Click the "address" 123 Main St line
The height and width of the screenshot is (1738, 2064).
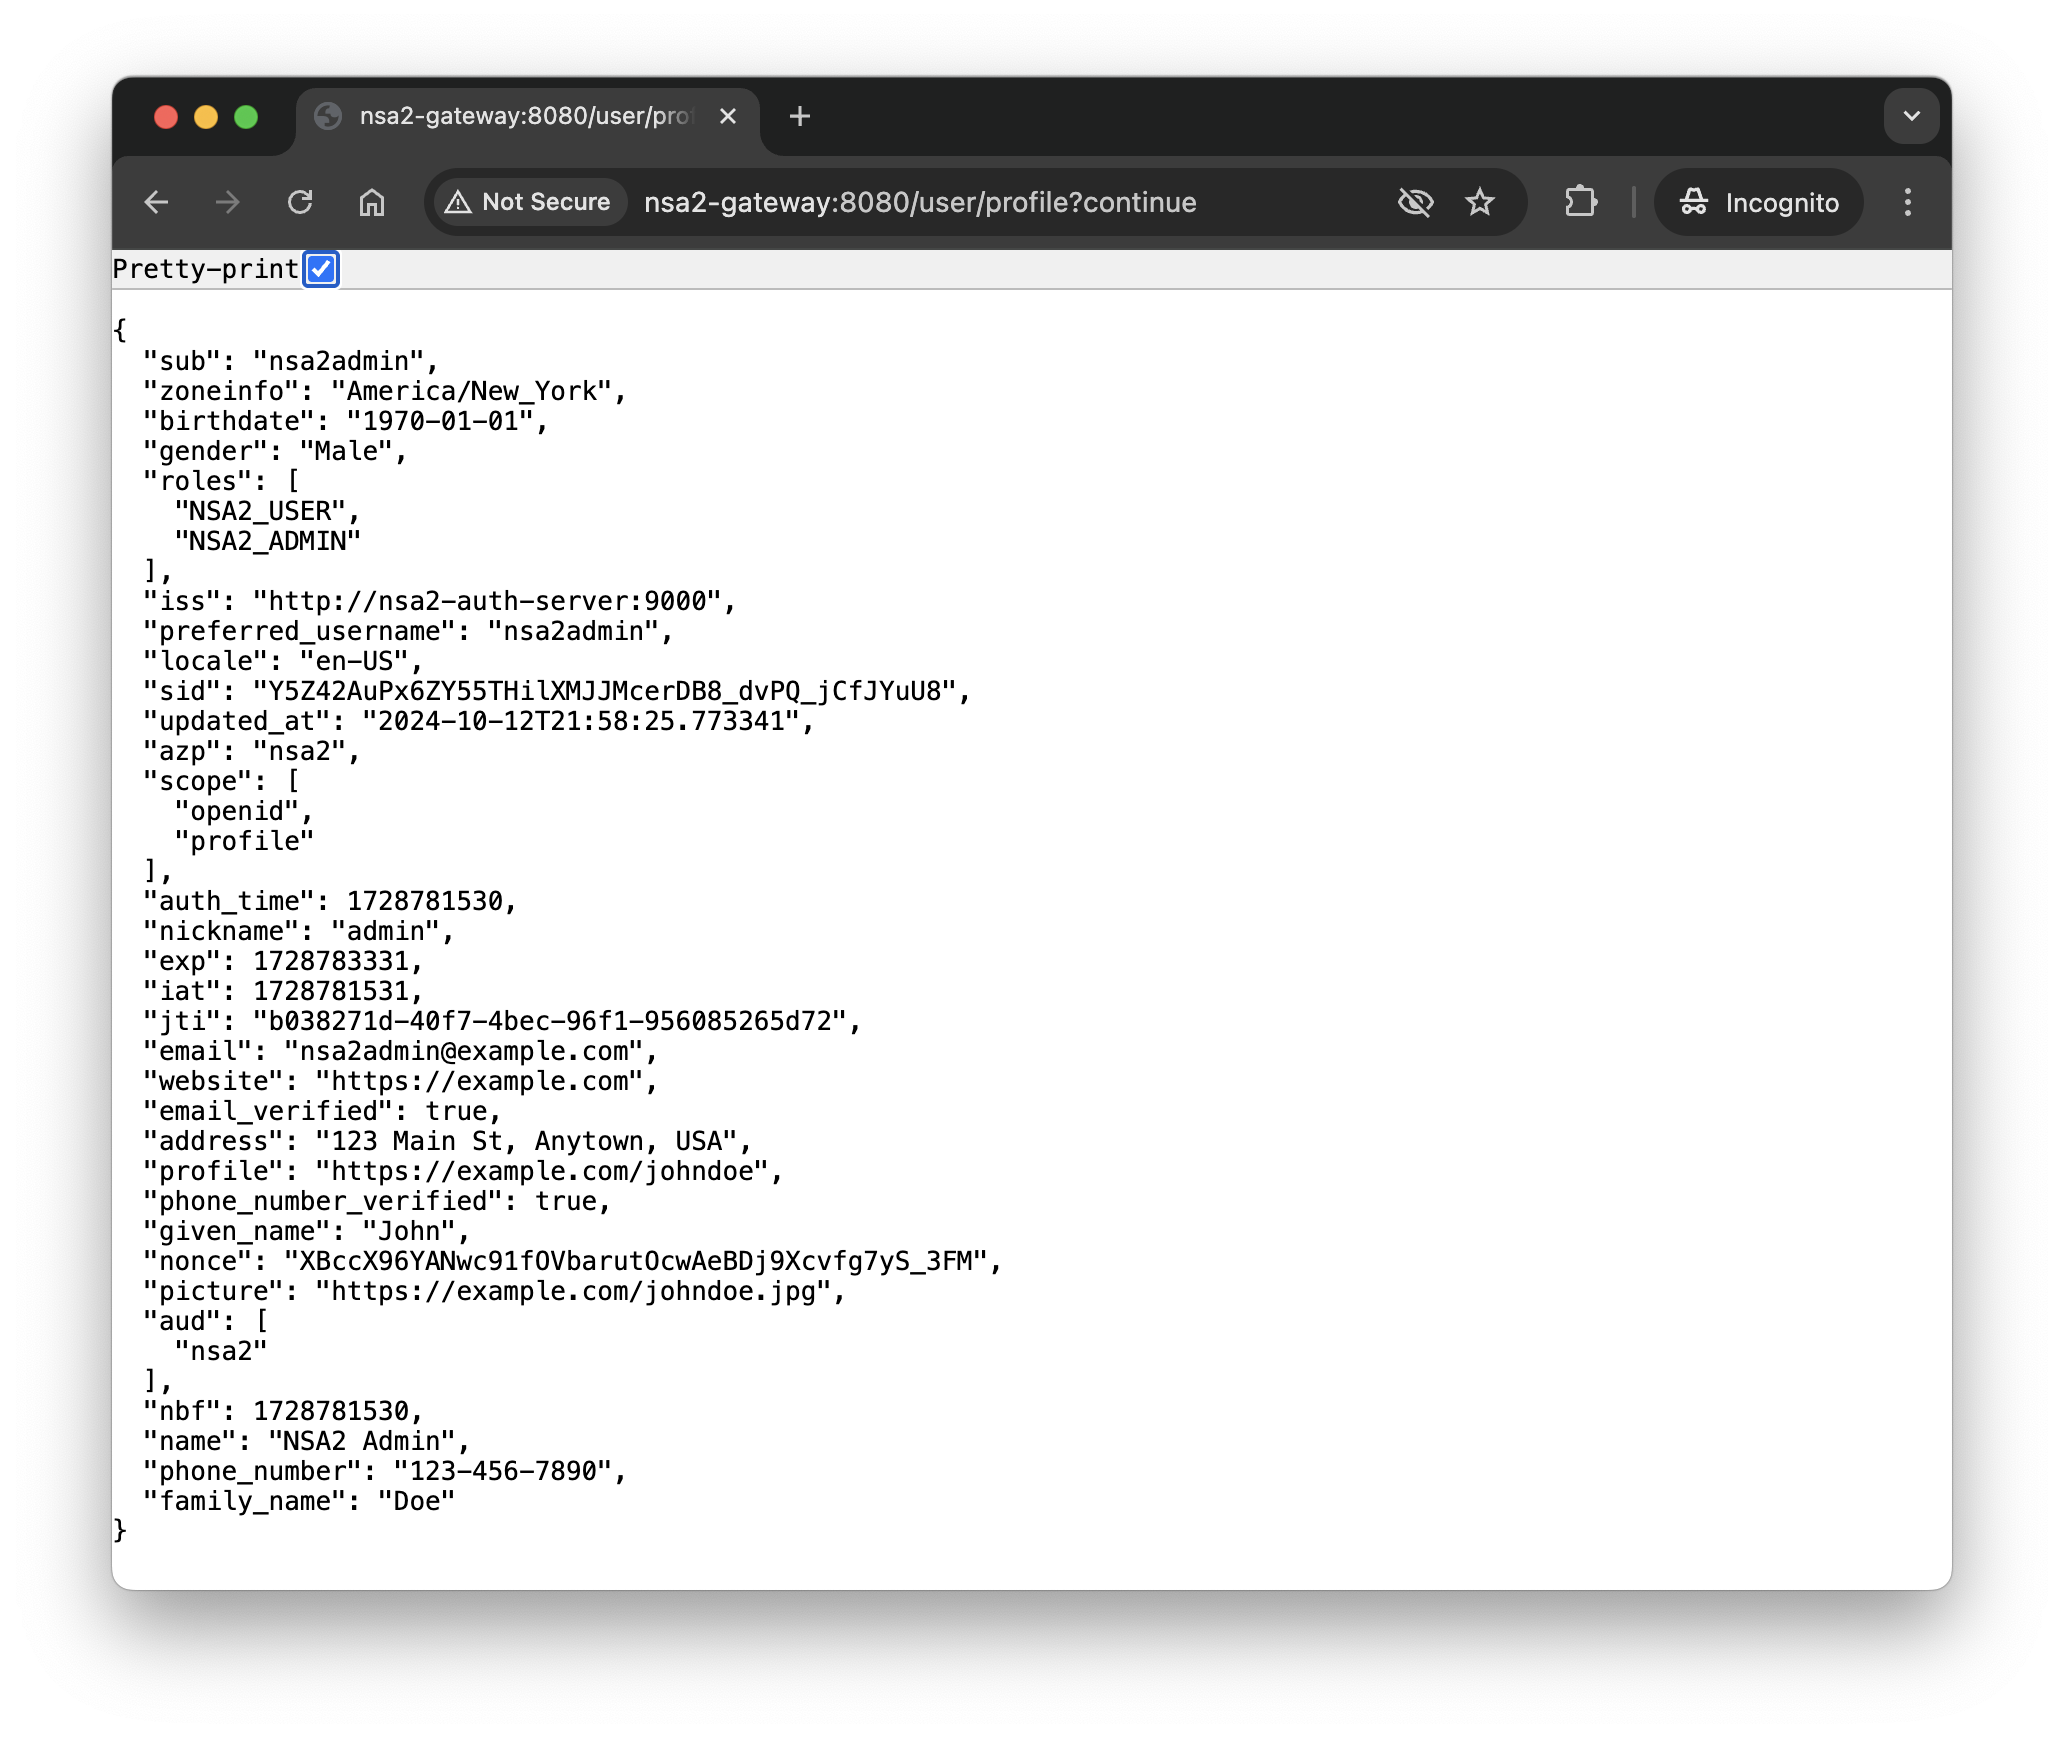(447, 1141)
